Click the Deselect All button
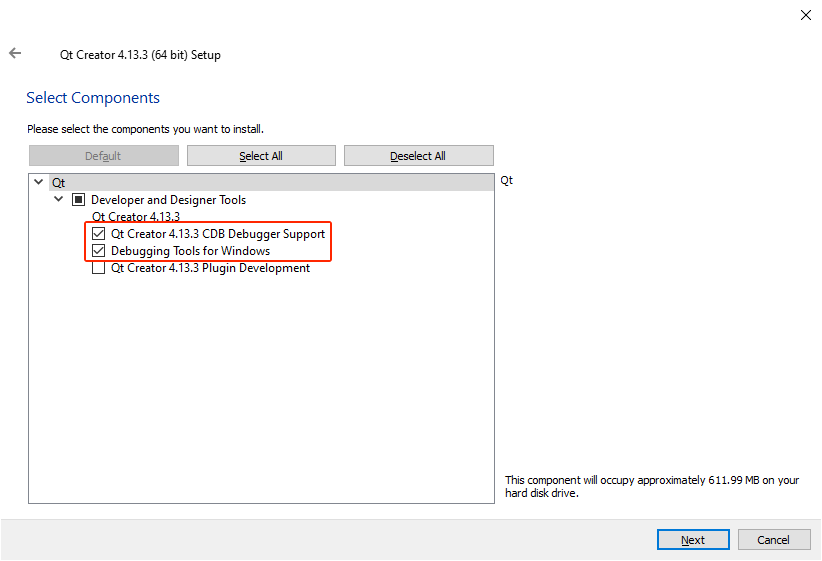This screenshot has width=822, height=561. coord(418,156)
